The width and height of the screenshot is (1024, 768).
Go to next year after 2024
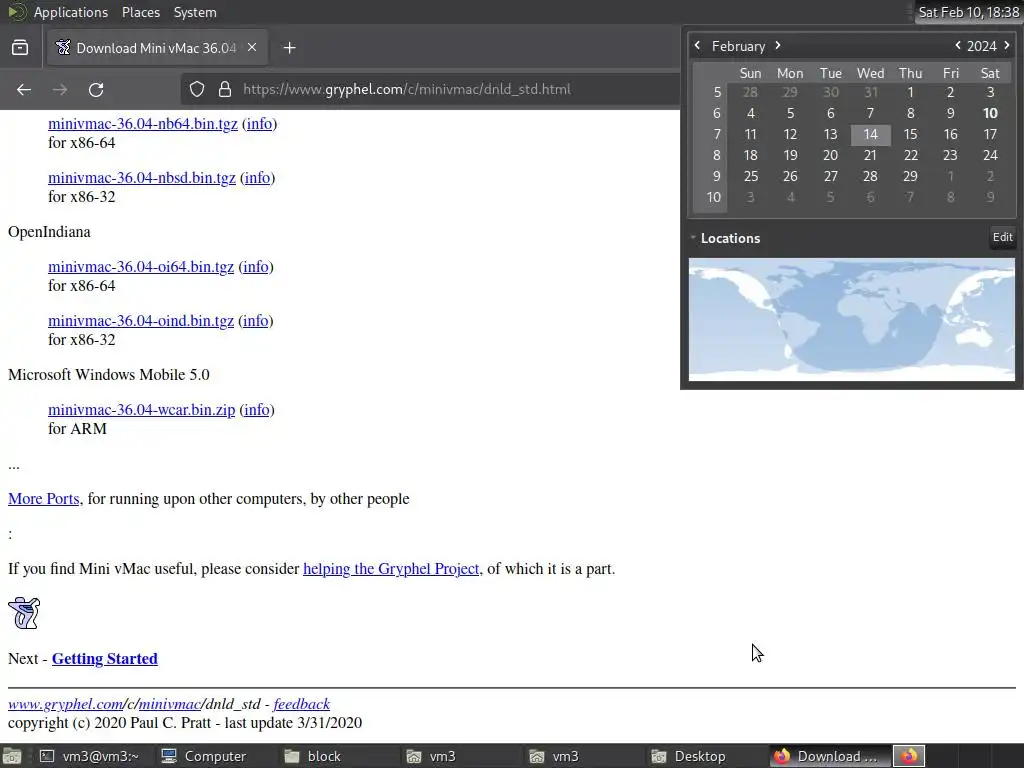pyautogui.click(x=1007, y=45)
